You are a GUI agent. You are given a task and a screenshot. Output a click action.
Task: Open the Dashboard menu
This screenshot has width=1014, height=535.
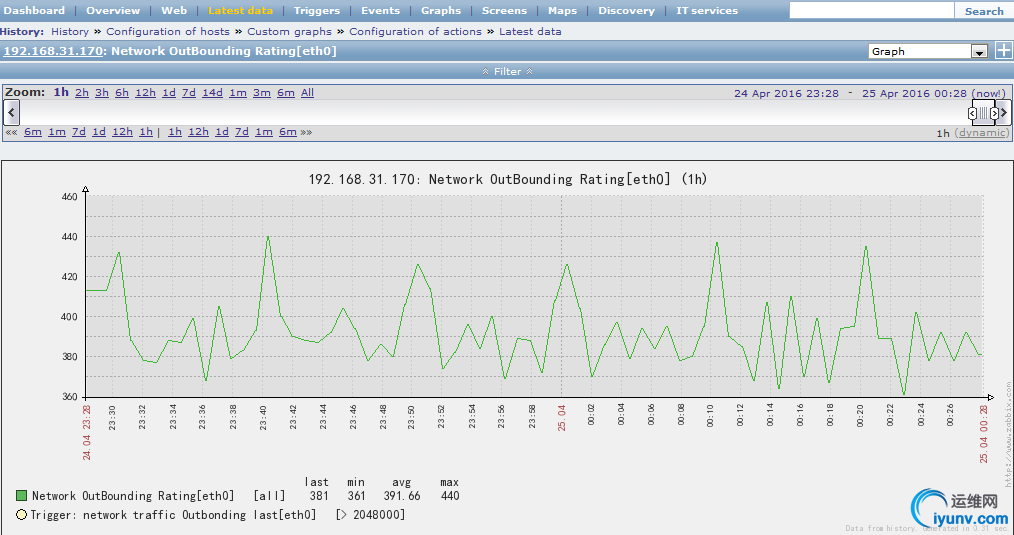34,10
